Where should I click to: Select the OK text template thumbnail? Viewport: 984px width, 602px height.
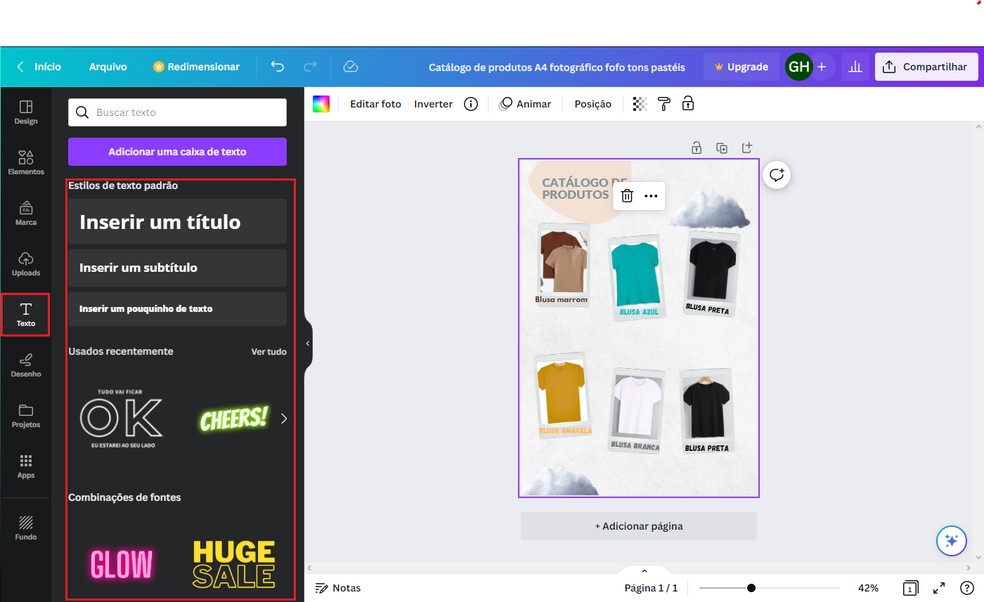[122, 418]
